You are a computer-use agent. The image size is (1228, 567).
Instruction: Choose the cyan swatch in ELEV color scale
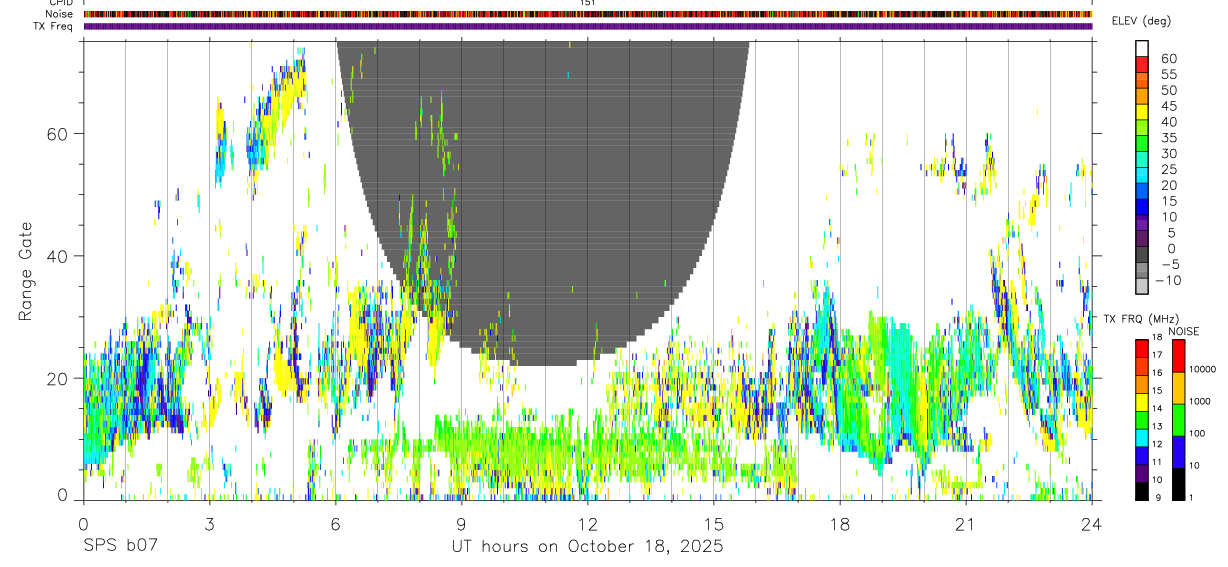click(1142, 175)
